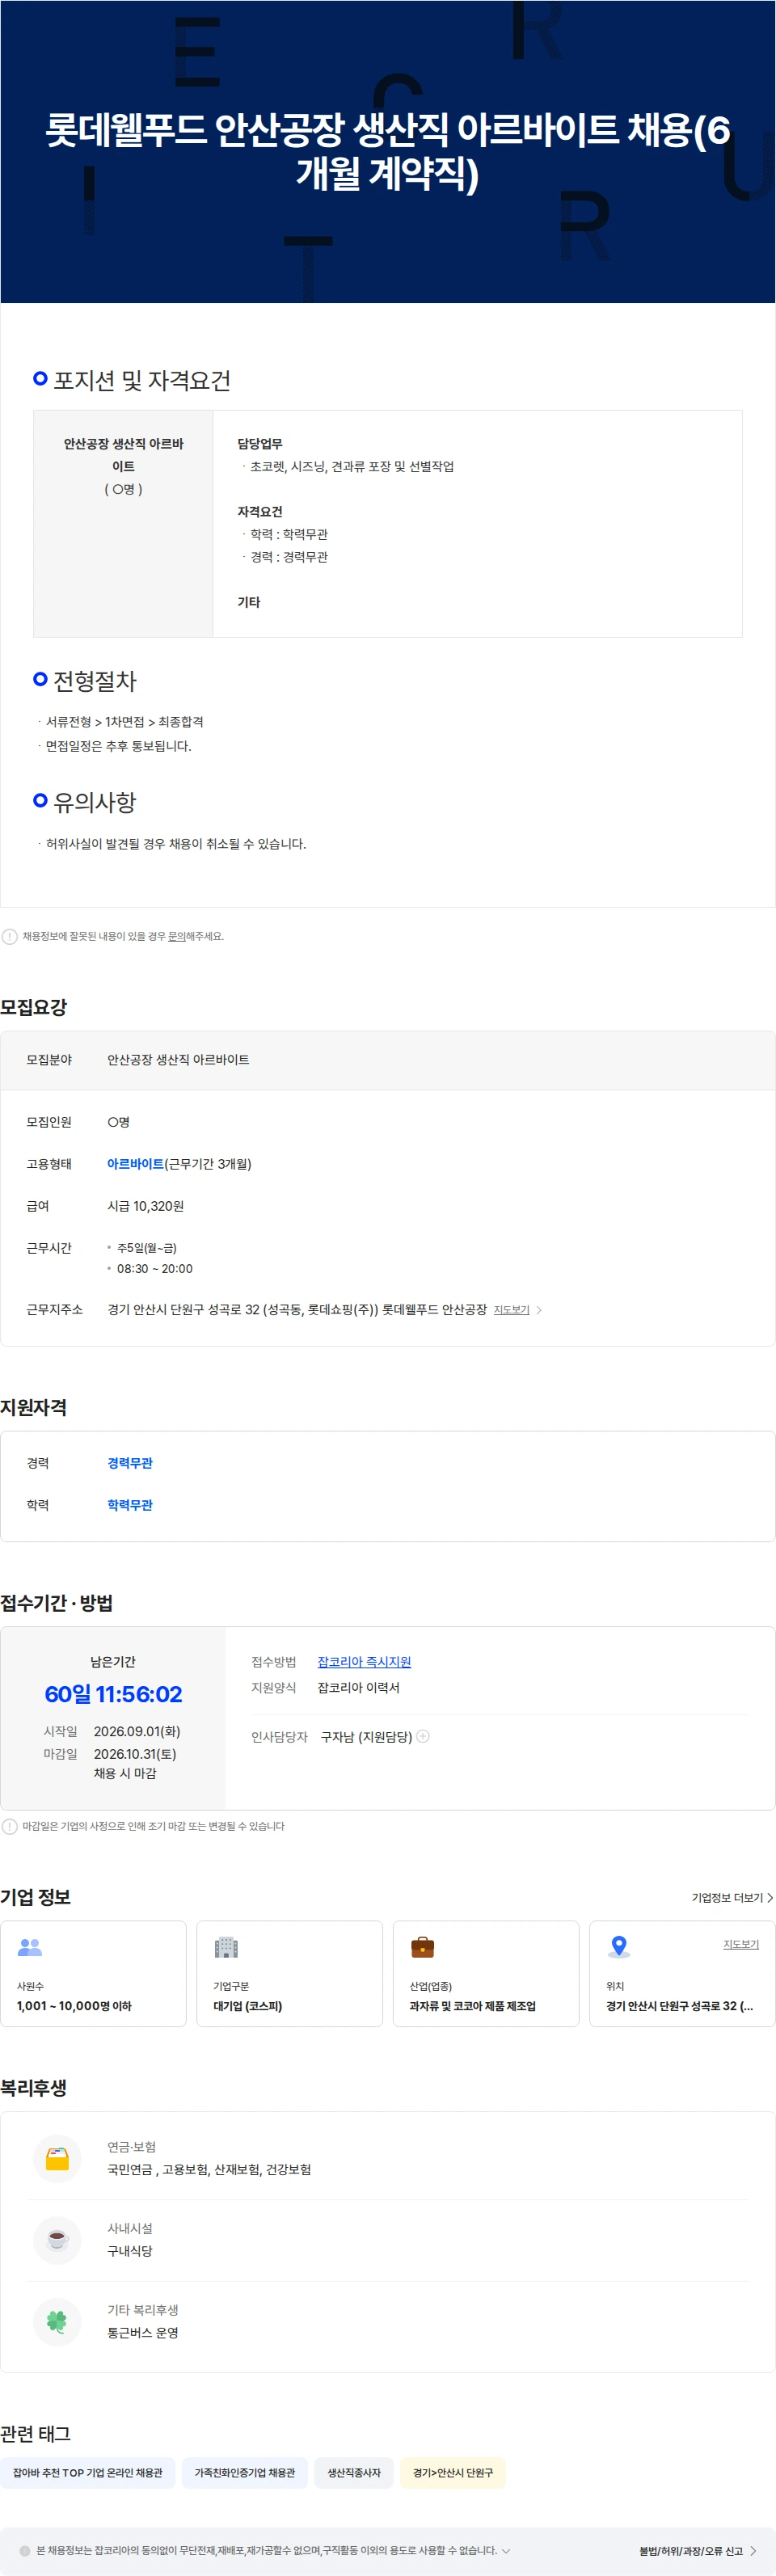
Task: Click the 통근버스 운영 benefit text
Action: click(143, 2332)
